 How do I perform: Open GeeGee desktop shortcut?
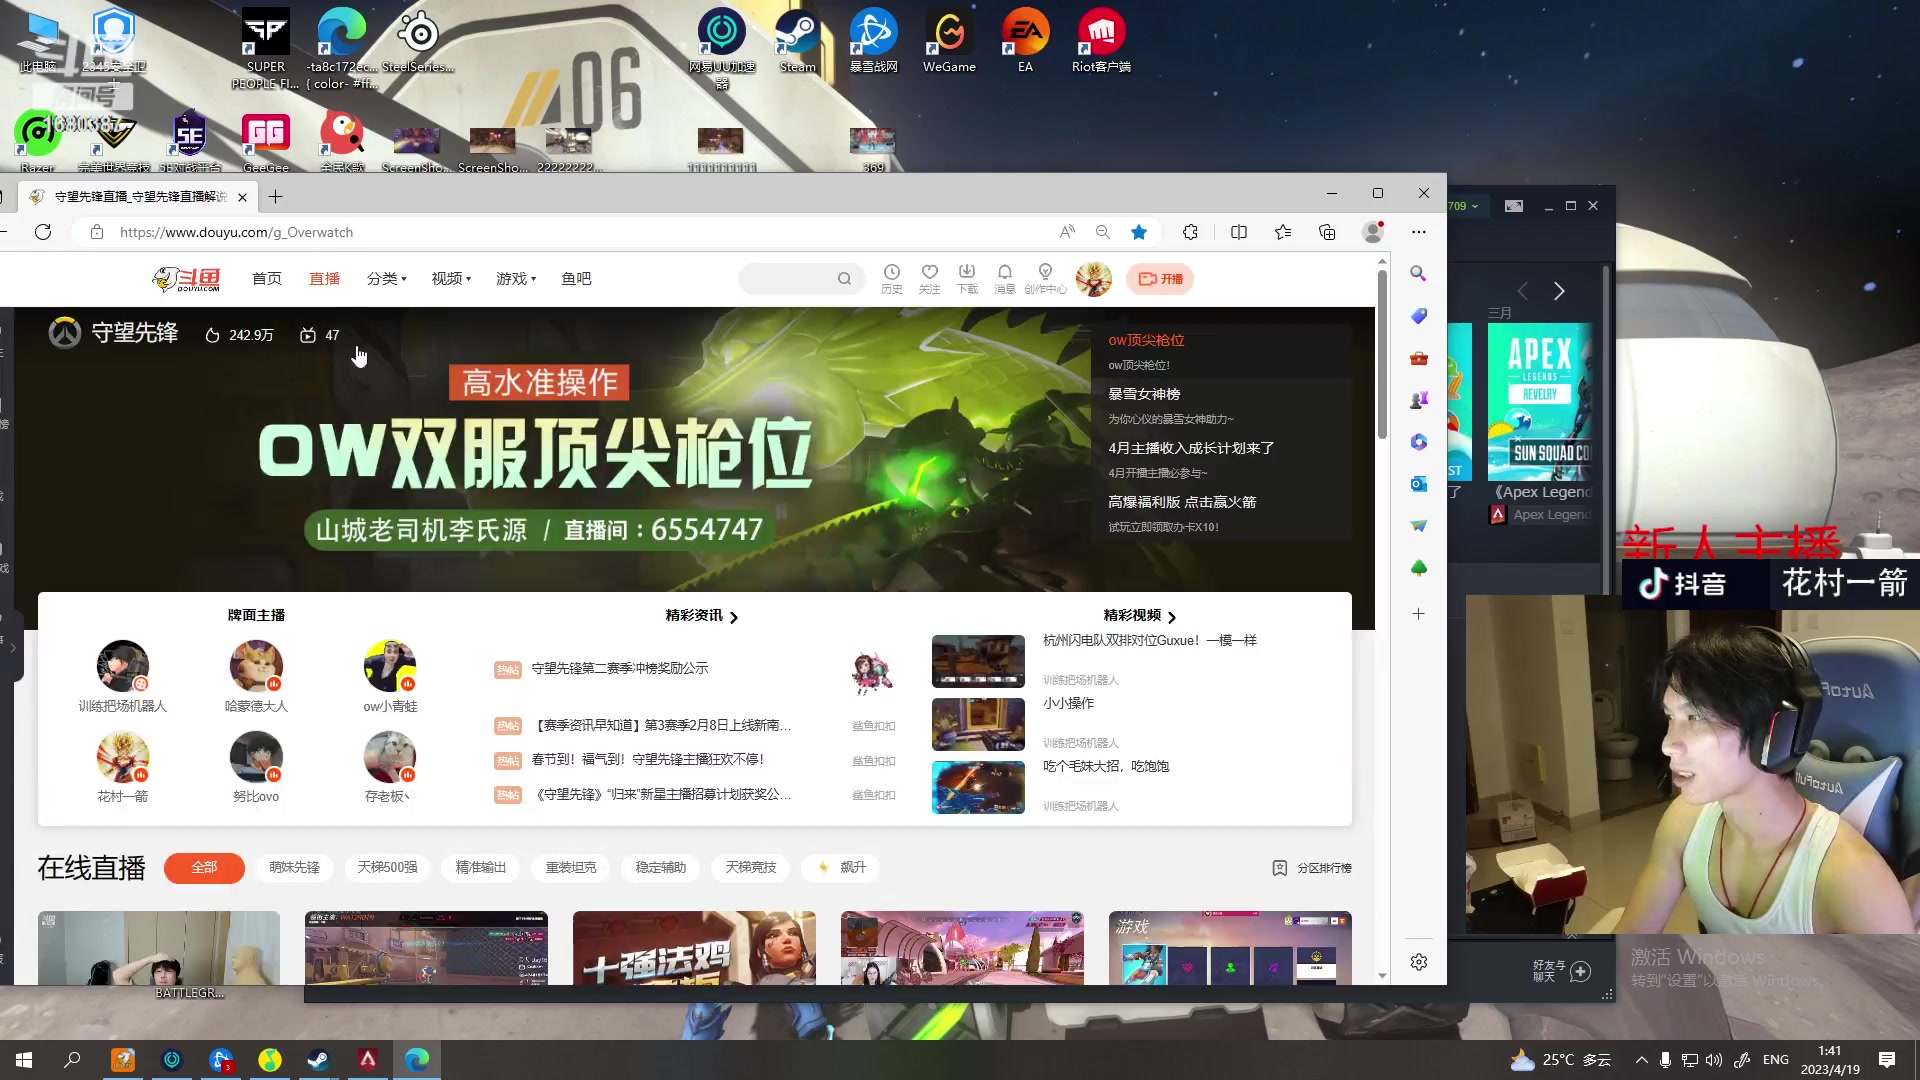point(265,142)
